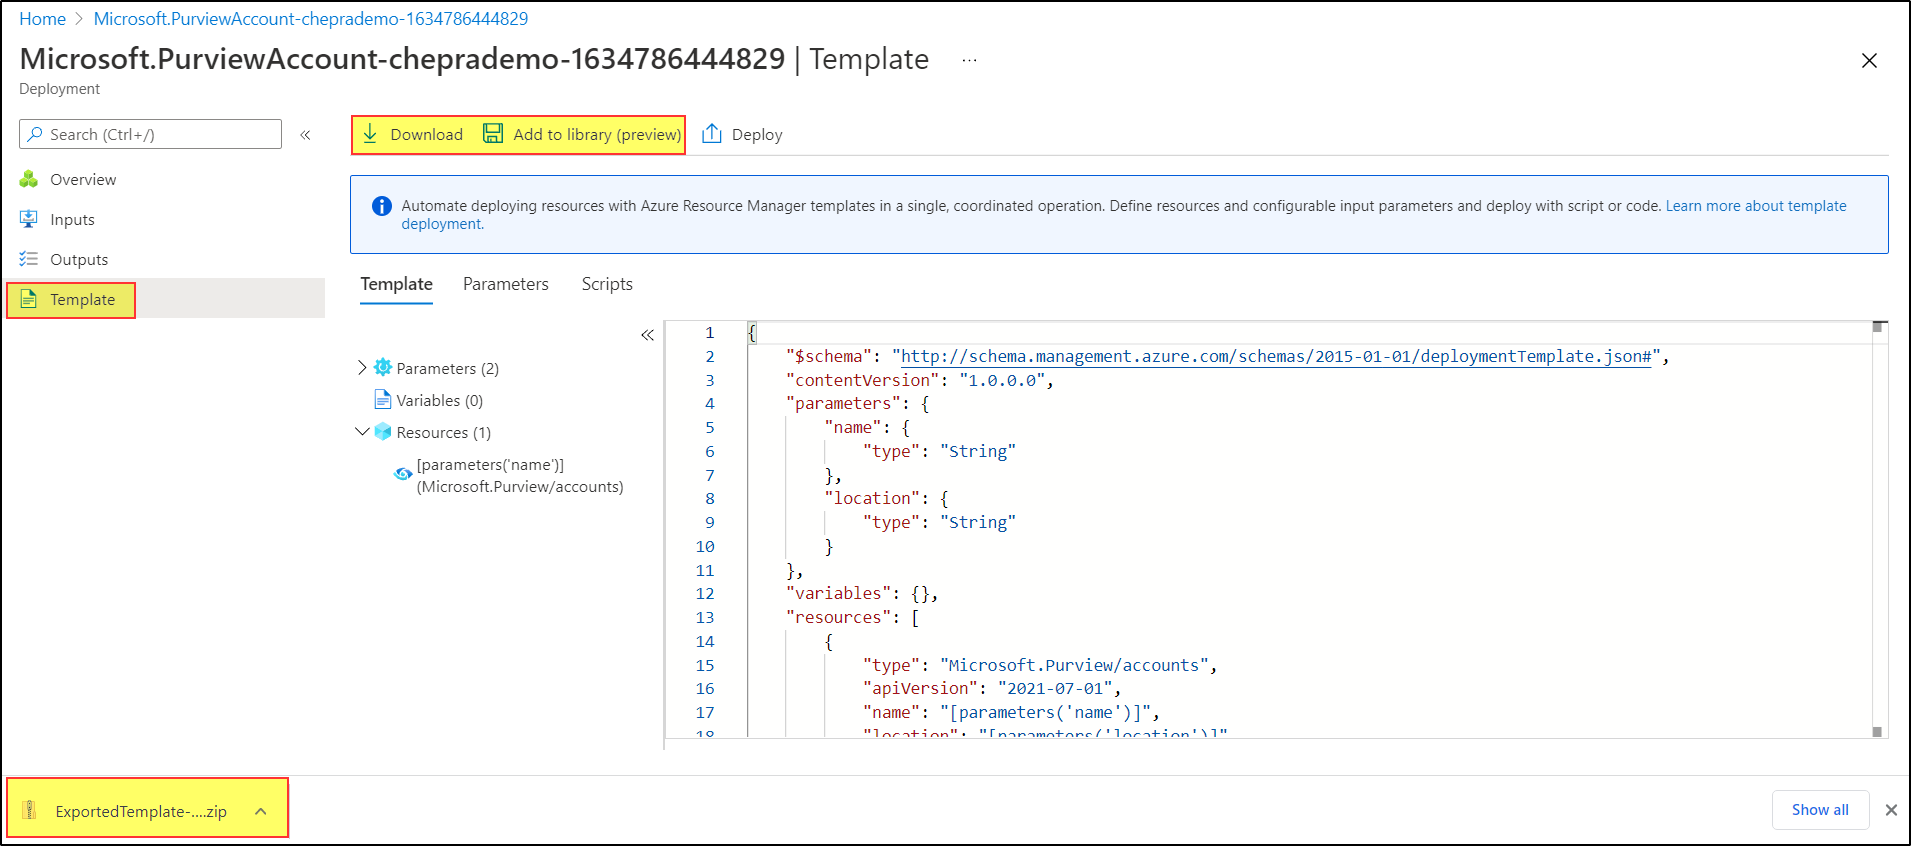Click "name": "[parameters('name')]" code line
This screenshot has width=1911, height=846.
[x=1011, y=712]
